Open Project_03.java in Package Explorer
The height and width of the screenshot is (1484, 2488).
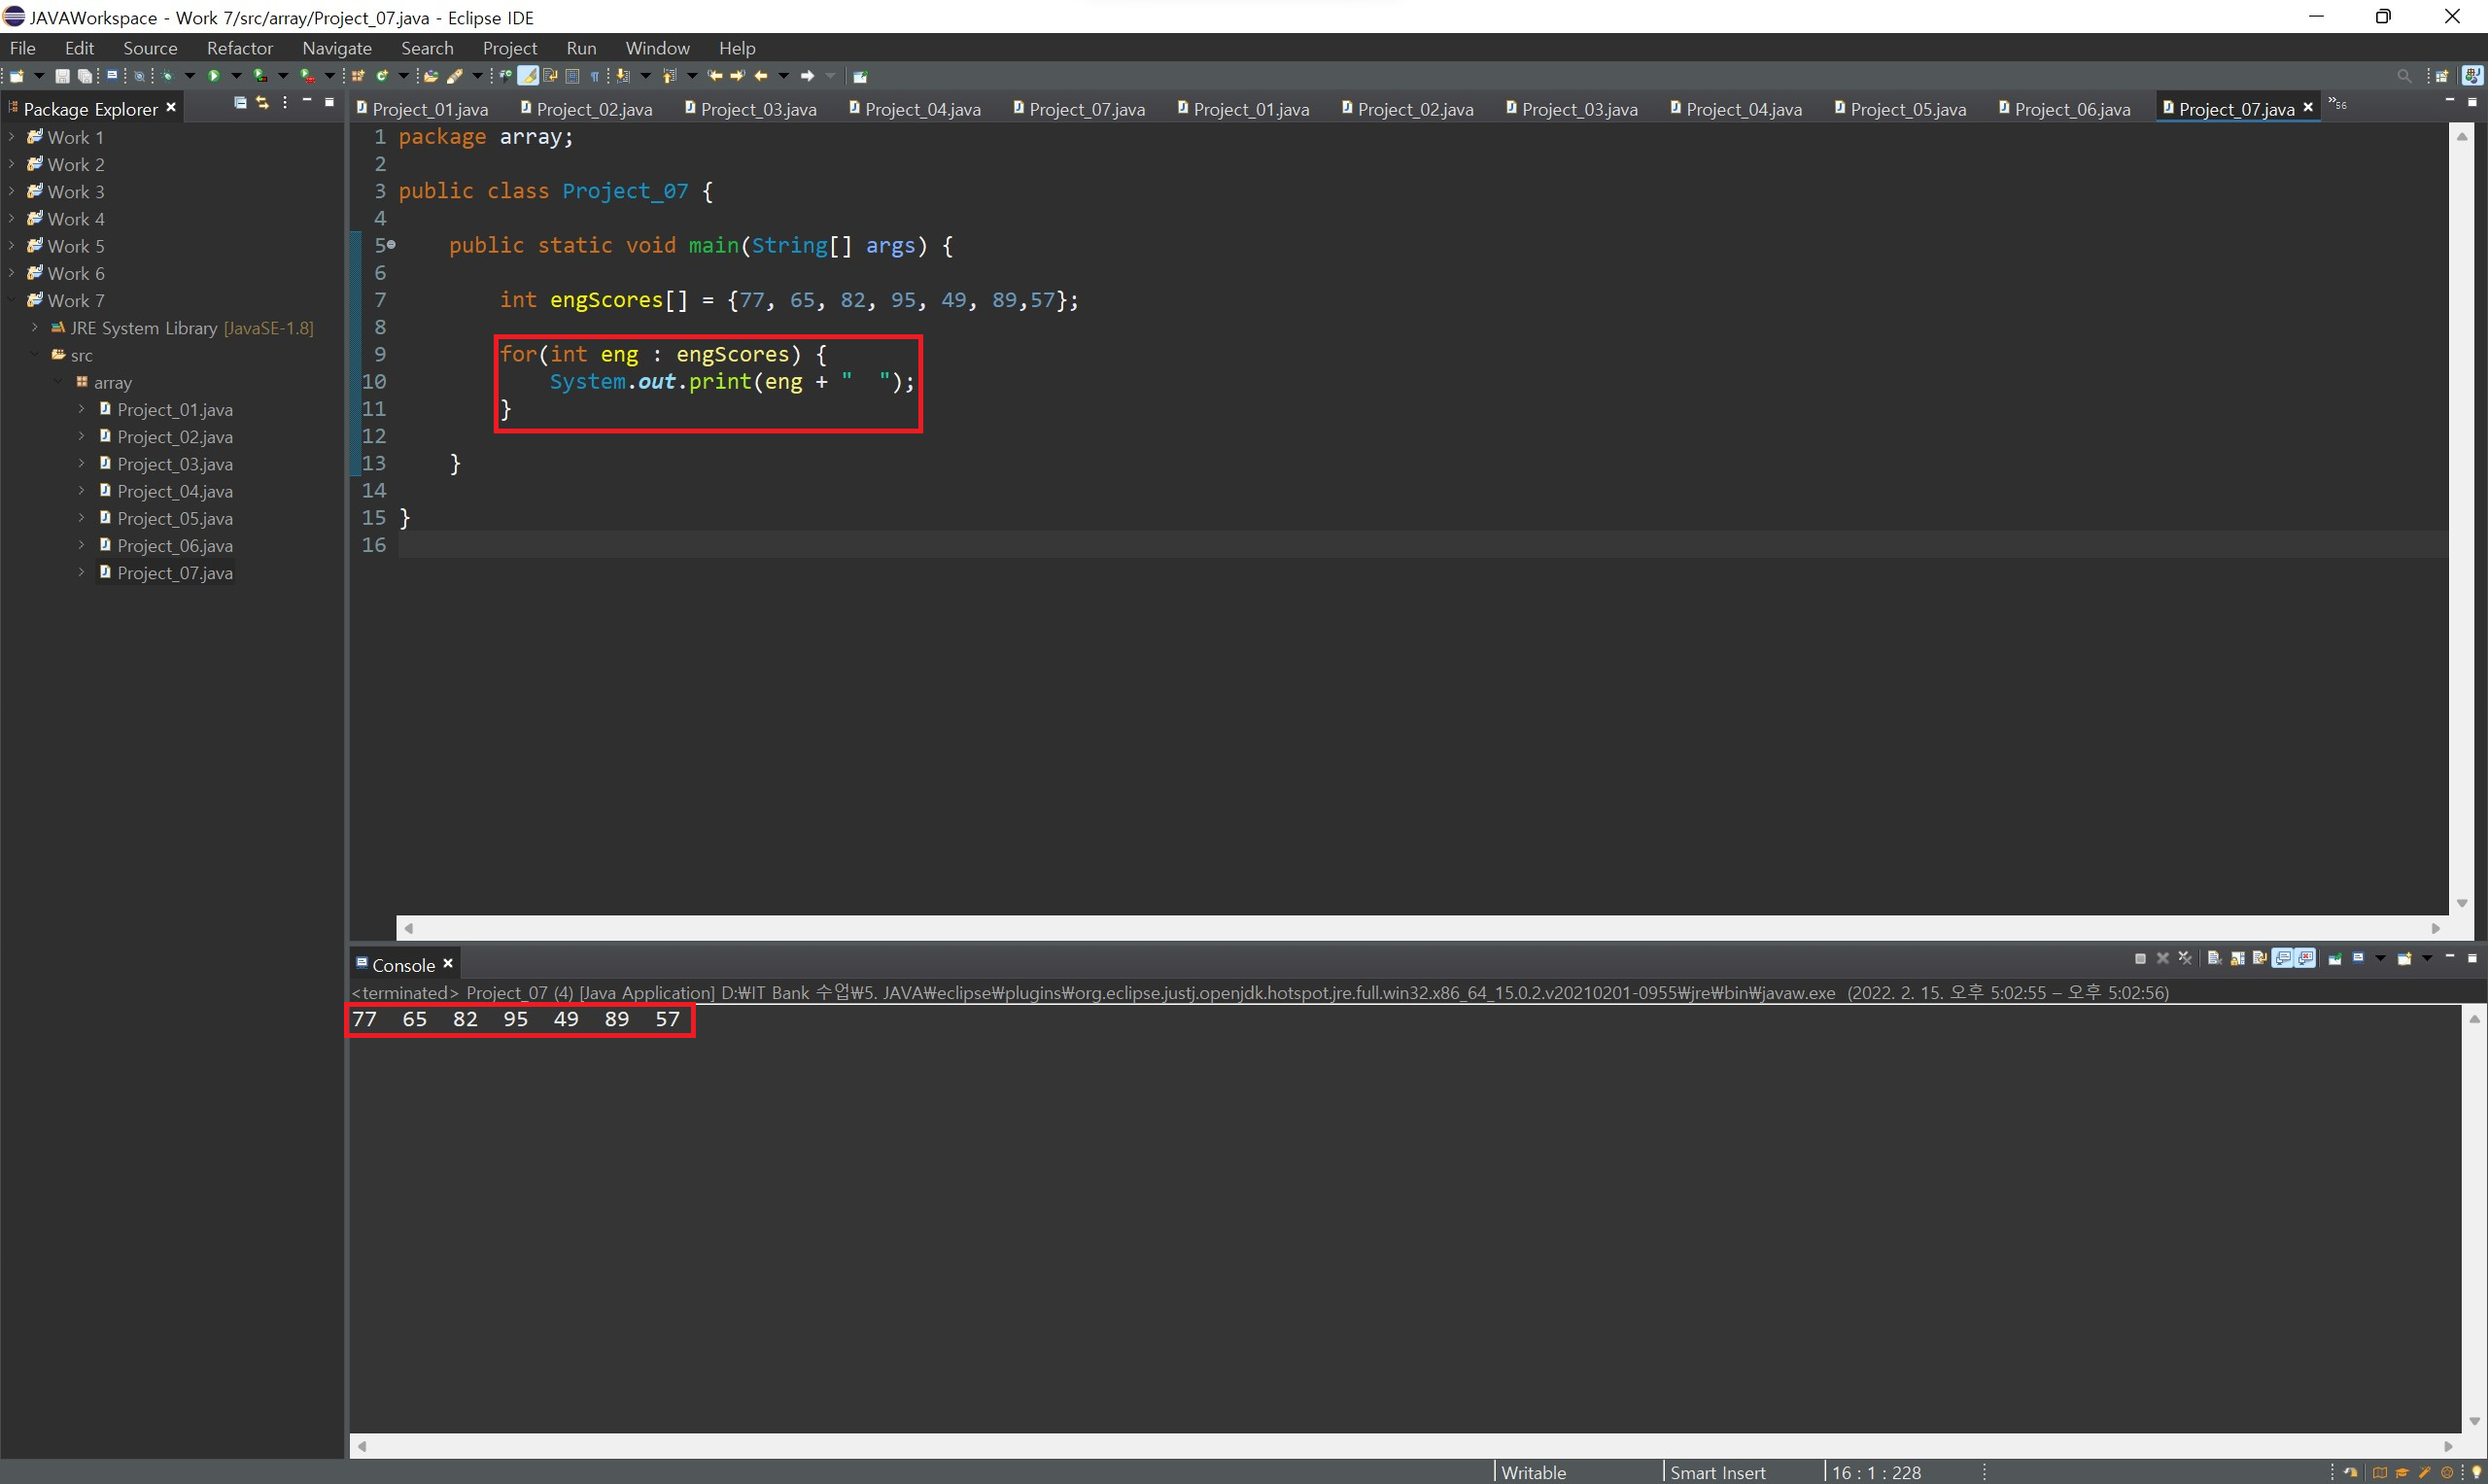[x=174, y=464]
